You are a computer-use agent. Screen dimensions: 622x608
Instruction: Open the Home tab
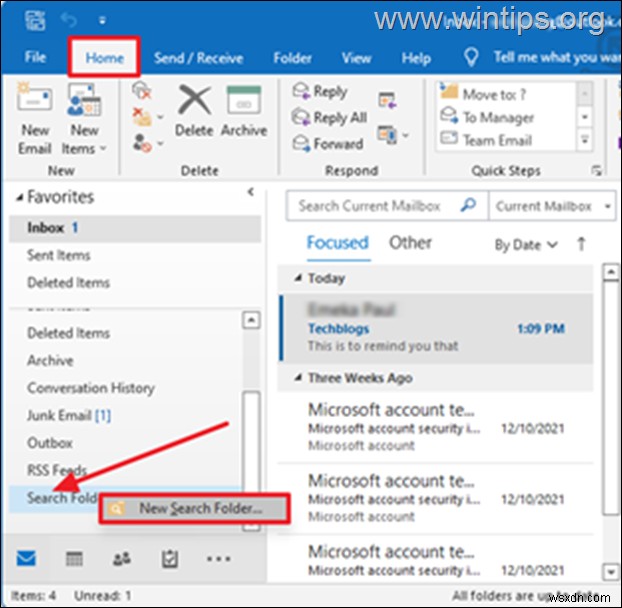tap(104, 58)
